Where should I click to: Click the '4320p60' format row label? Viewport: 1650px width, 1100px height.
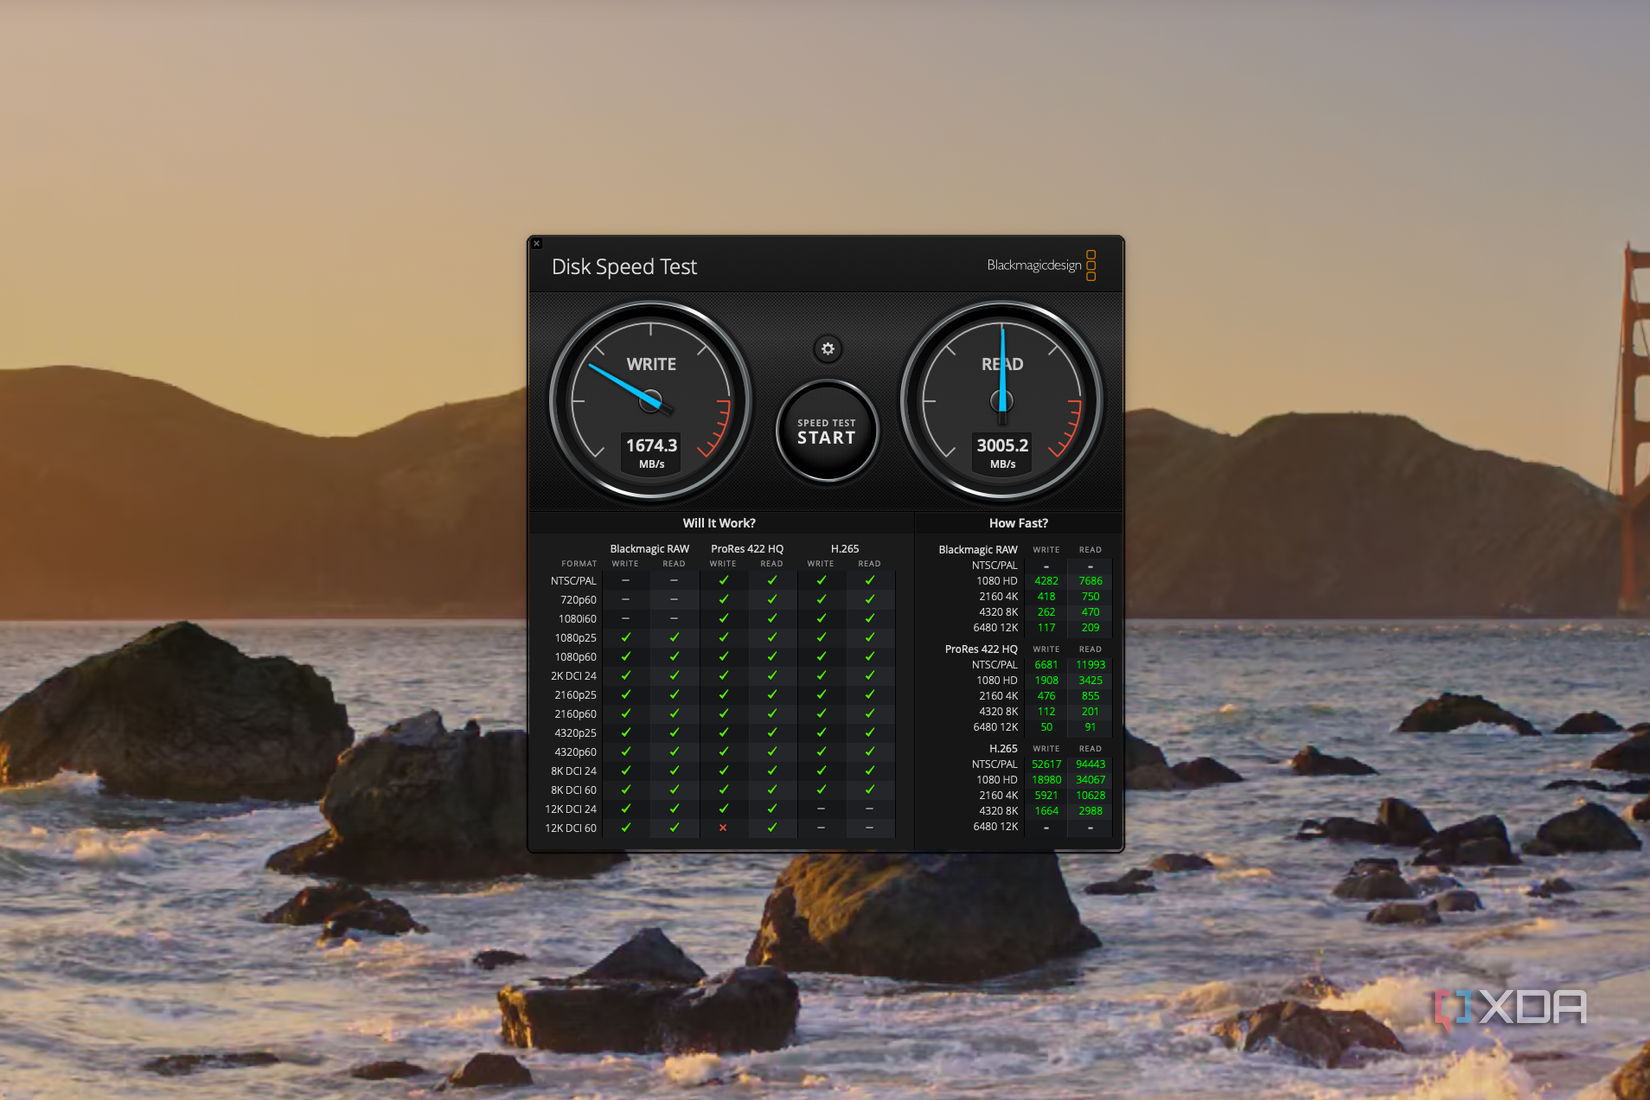[576, 752]
